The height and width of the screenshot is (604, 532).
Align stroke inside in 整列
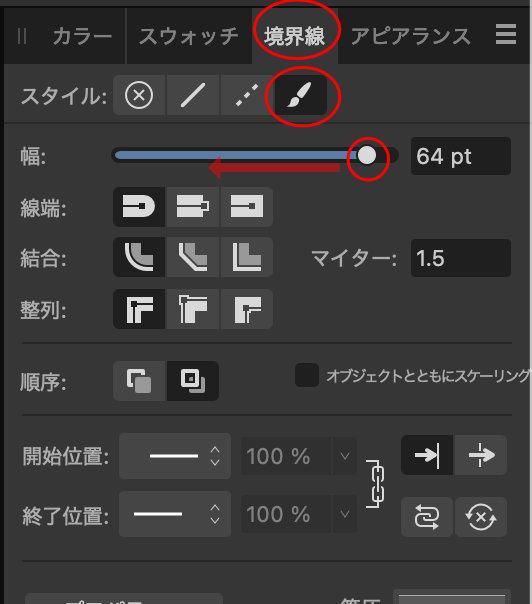point(193,309)
